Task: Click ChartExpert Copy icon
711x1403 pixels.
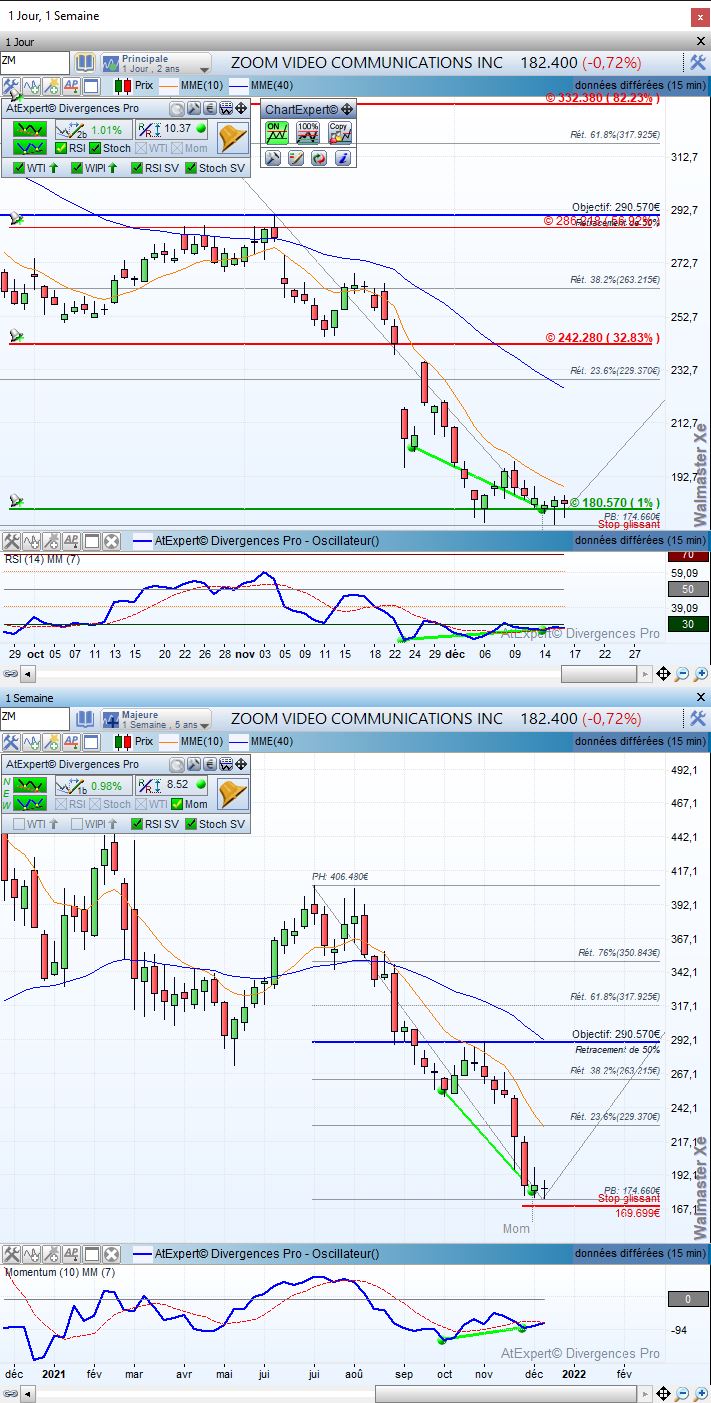Action: click(339, 132)
